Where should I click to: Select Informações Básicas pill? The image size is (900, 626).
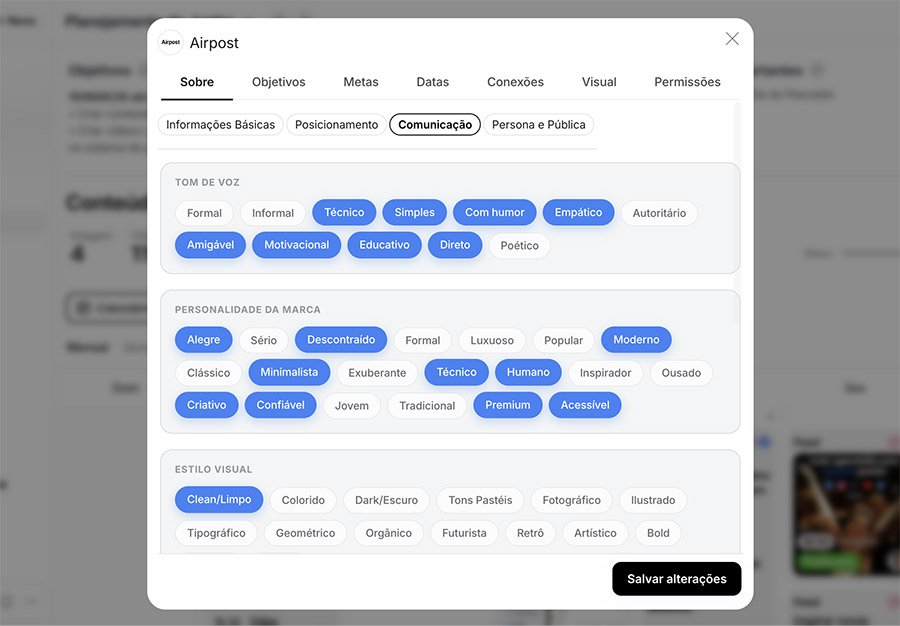coord(220,125)
